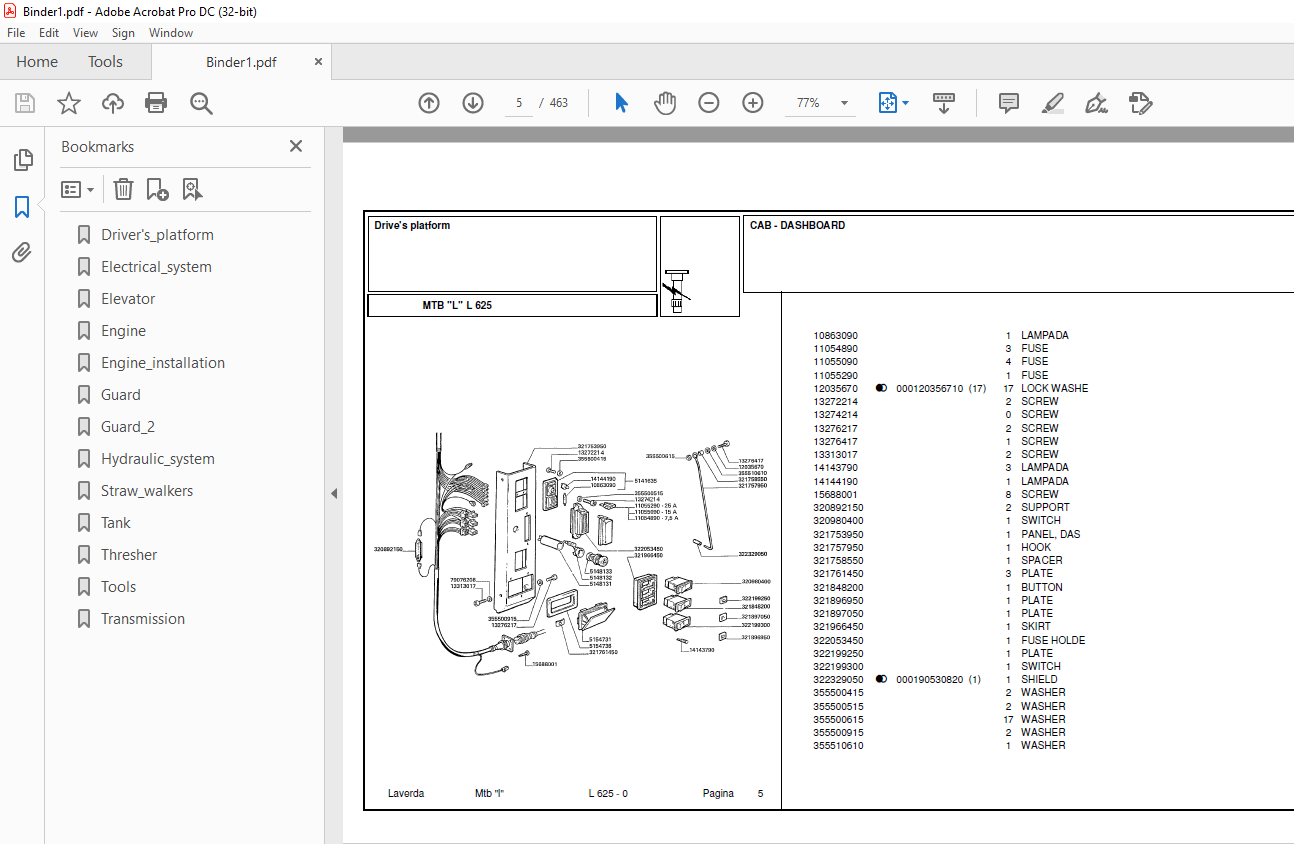Click the "FUSE HOLDE" part description
1294x844 pixels.
1053,640
